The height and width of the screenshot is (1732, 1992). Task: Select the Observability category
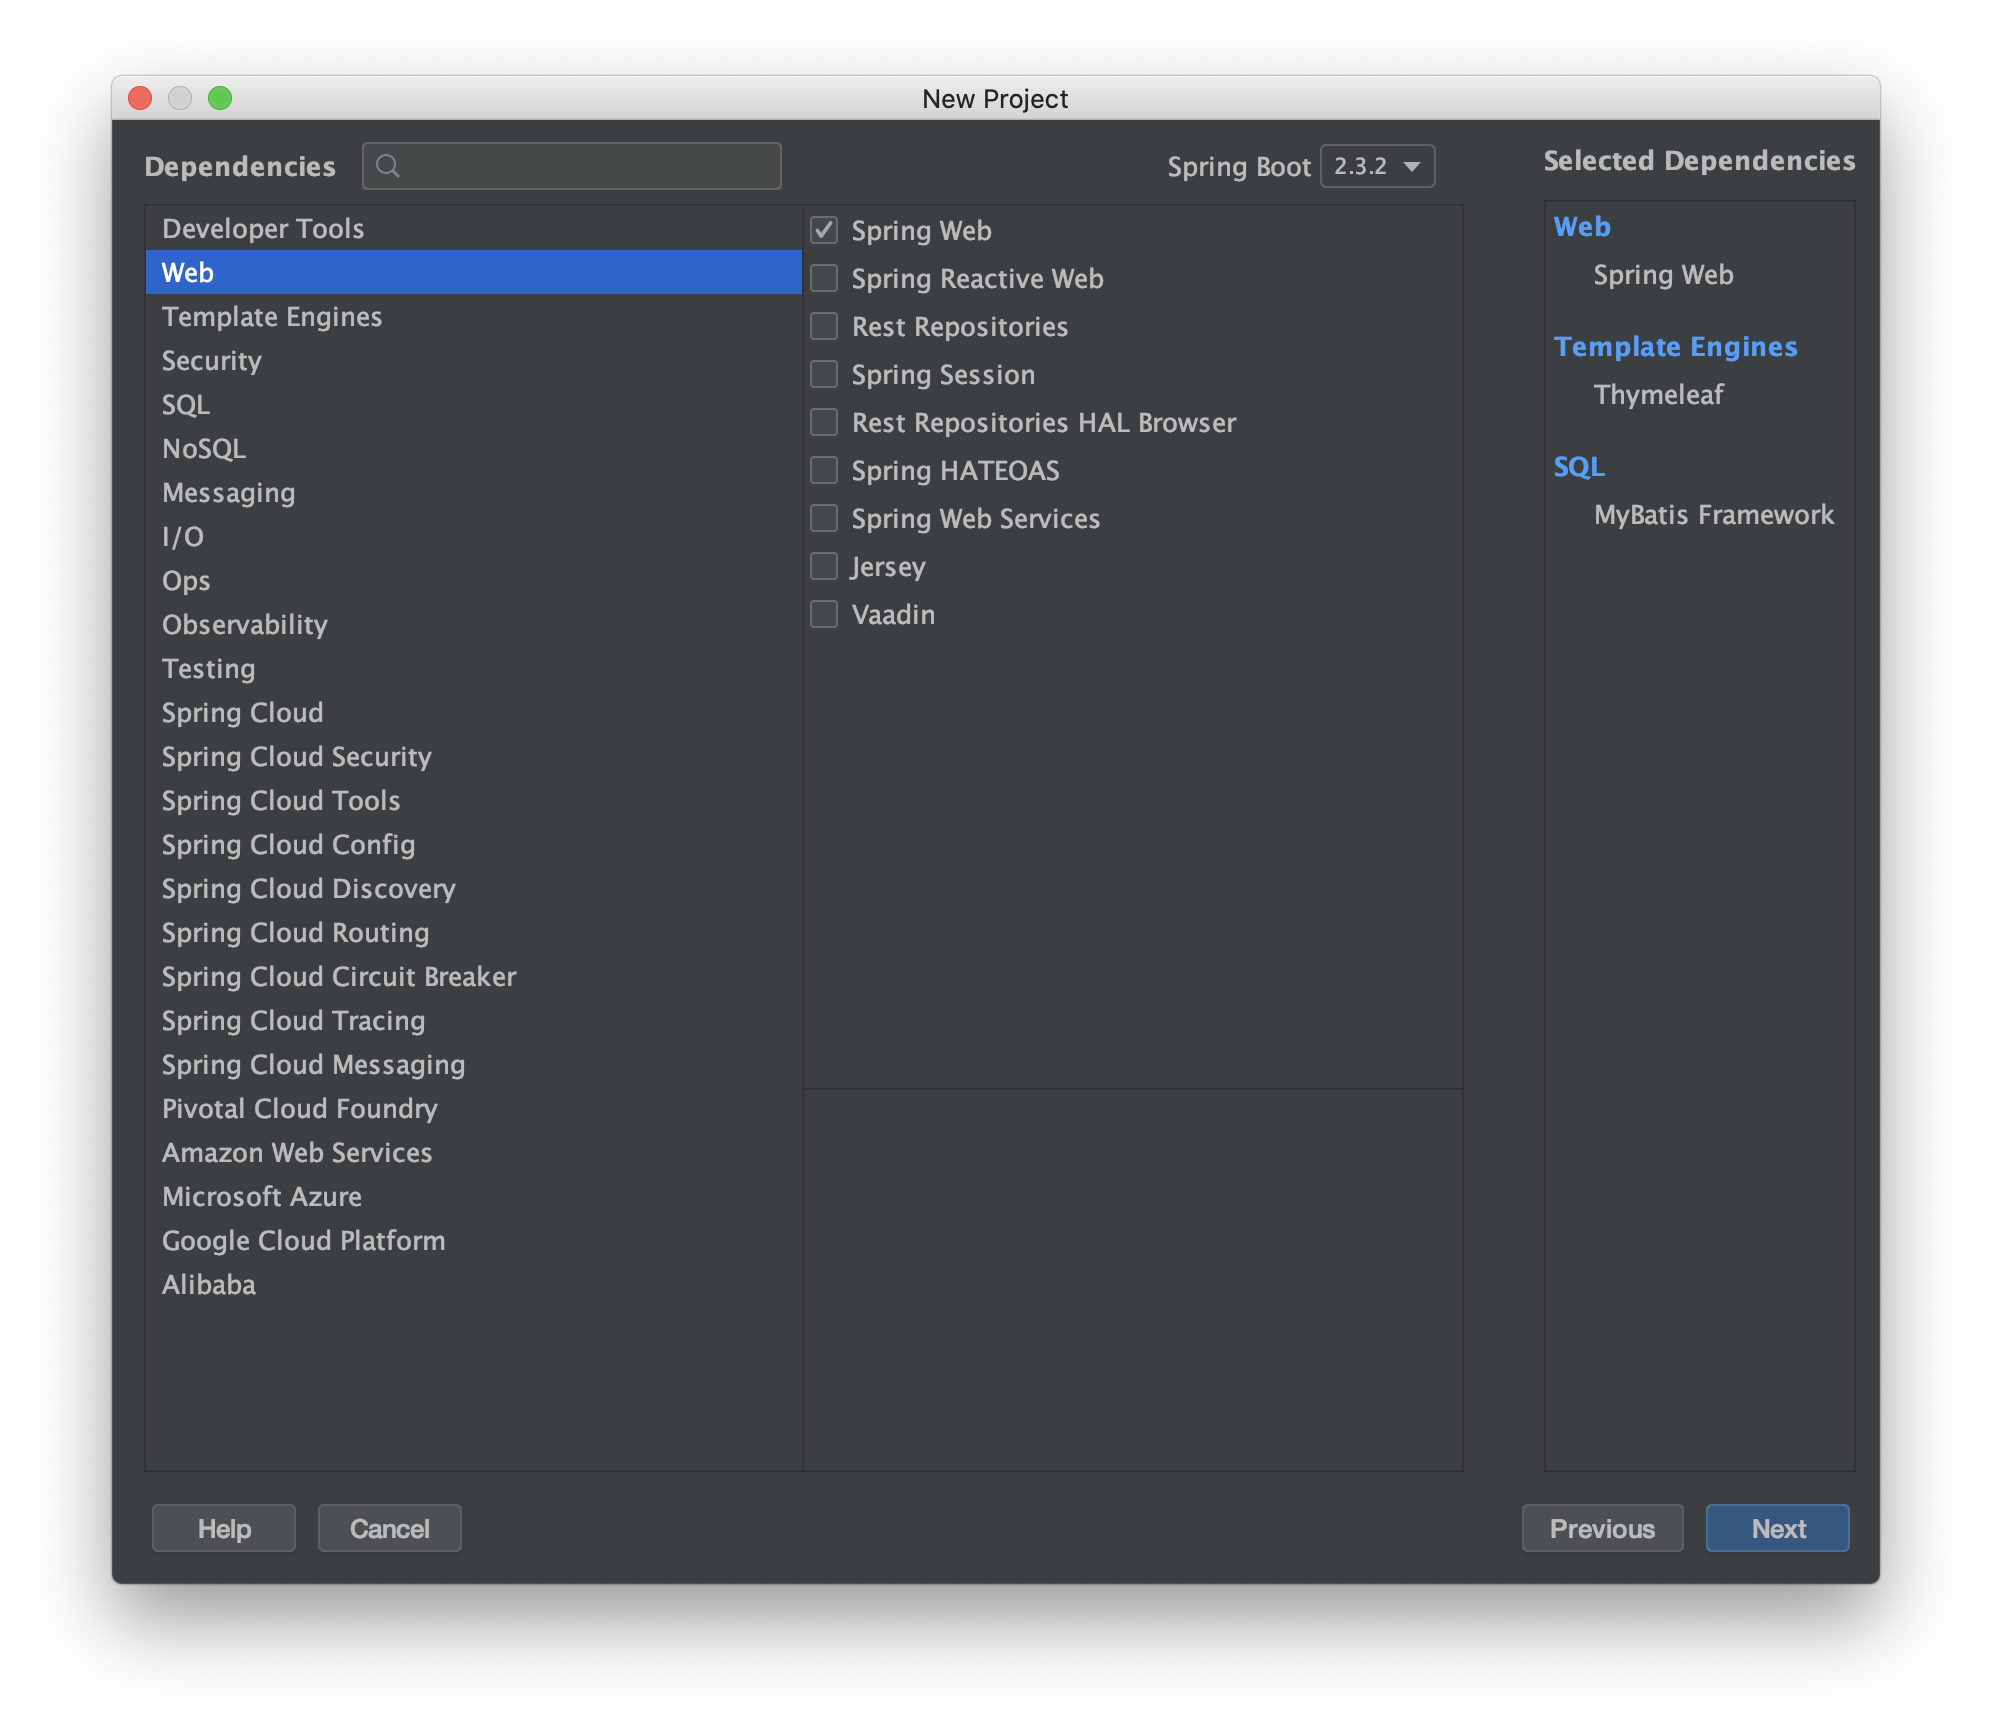point(473,624)
